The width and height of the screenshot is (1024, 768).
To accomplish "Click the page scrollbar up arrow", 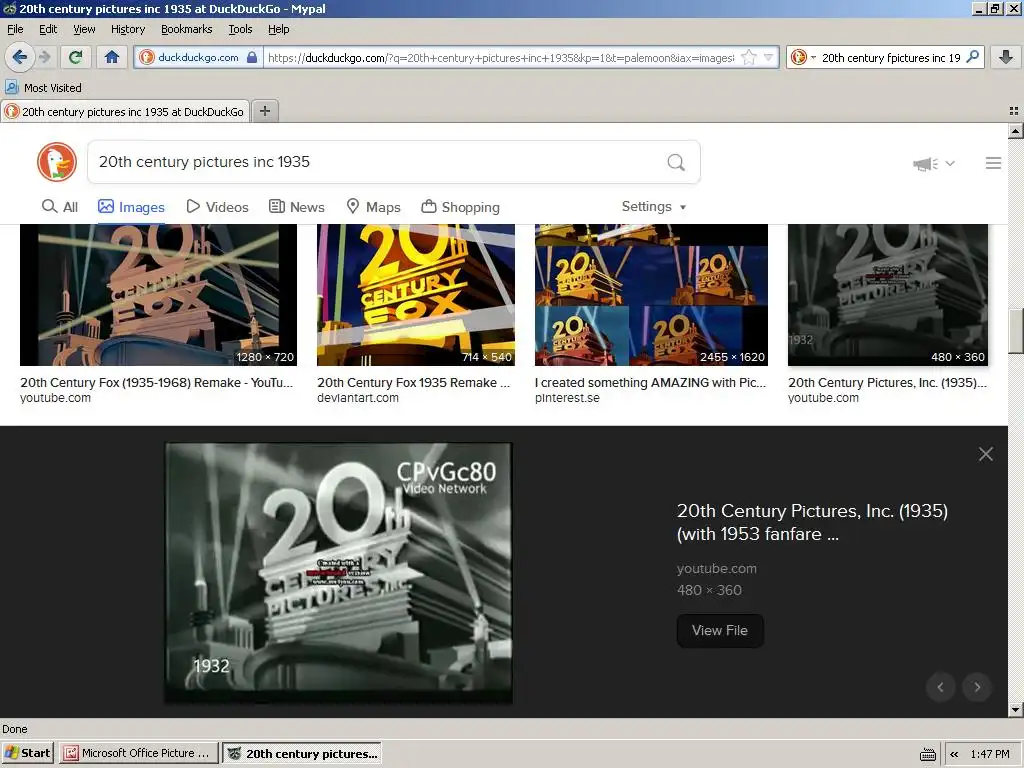I will (x=1016, y=131).
